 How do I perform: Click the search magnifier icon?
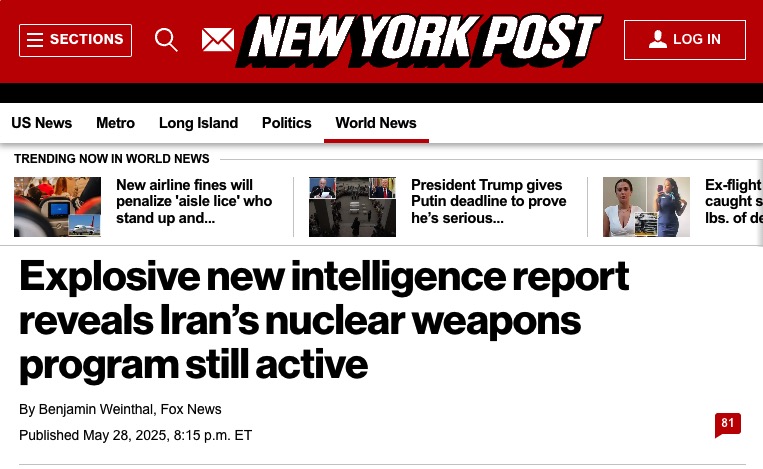(166, 40)
